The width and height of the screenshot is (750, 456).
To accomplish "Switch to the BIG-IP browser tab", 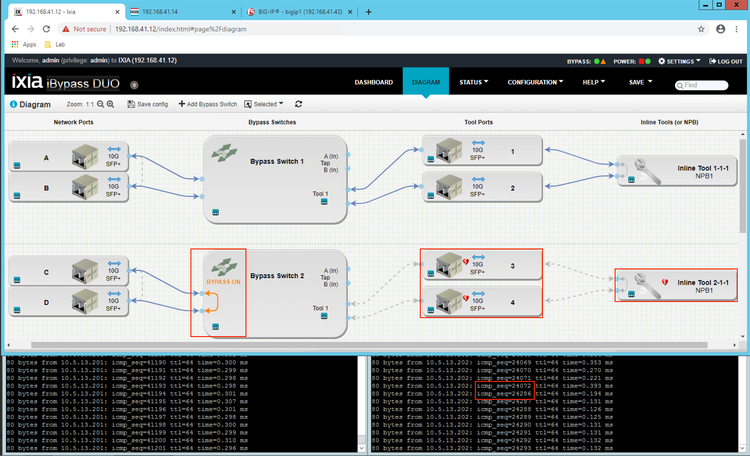I will click(x=295, y=12).
